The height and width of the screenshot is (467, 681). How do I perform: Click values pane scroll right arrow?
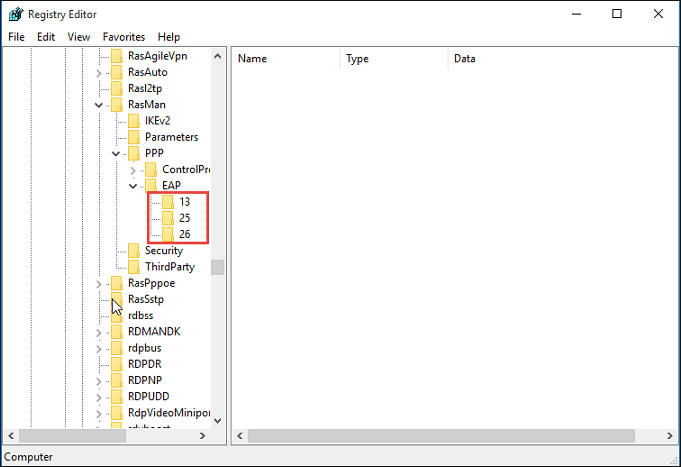(670, 436)
